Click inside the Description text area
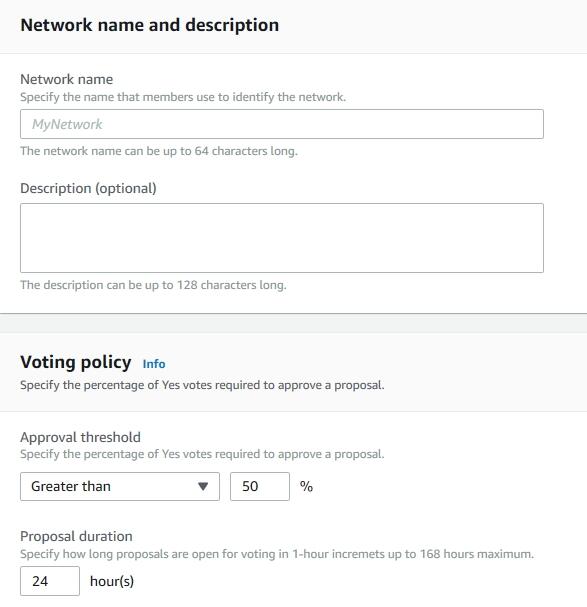Viewport: 587px width, 607px height. [x=282, y=238]
